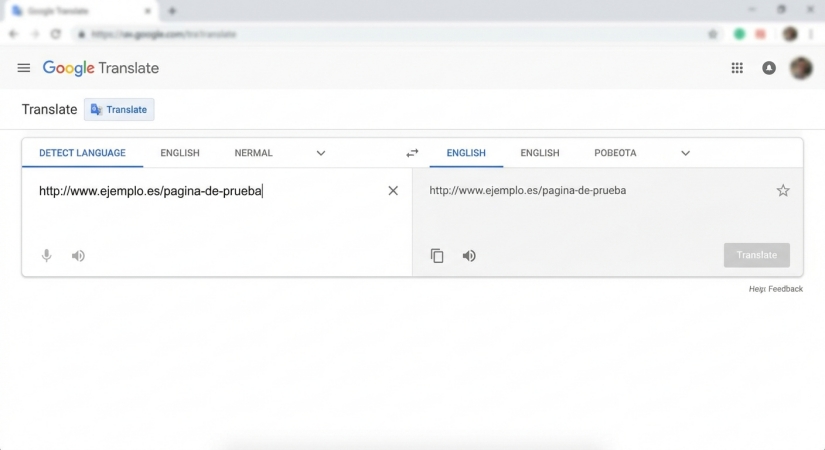Select the NERMAL source language tab
This screenshot has width=825, height=450.
tap(253, 153)
